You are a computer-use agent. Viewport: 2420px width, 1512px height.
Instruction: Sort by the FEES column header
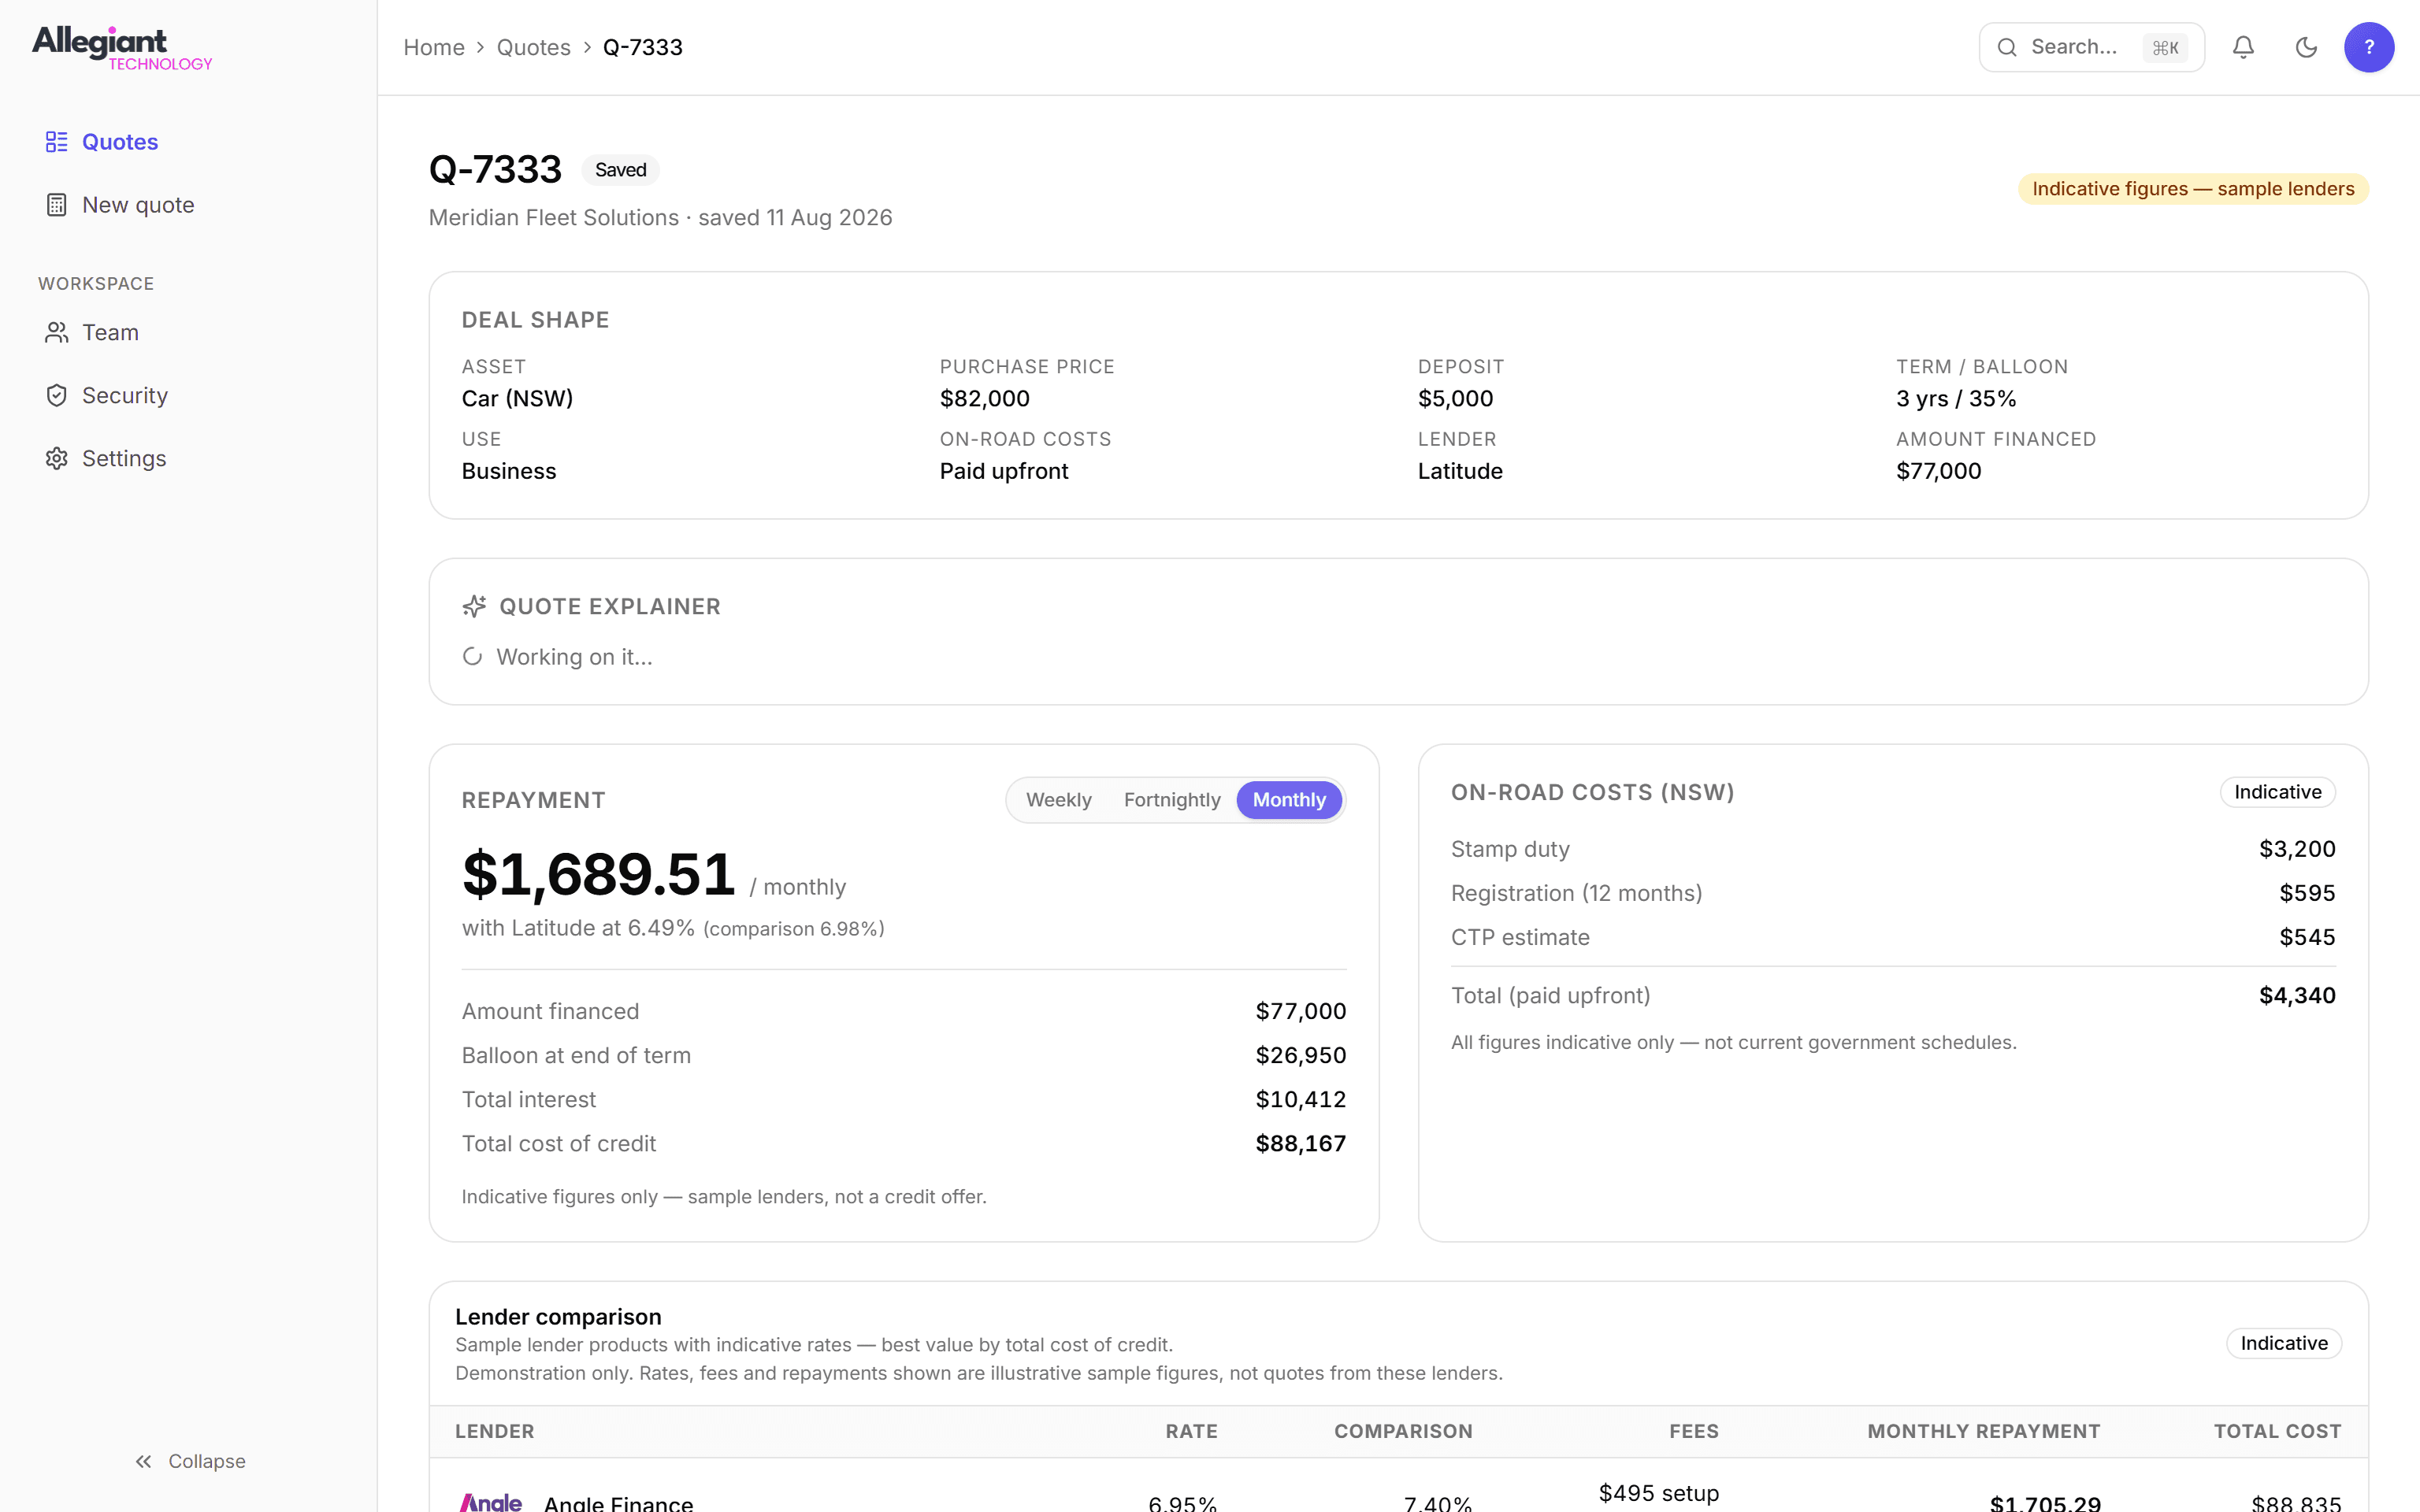pos(1694,1431)
